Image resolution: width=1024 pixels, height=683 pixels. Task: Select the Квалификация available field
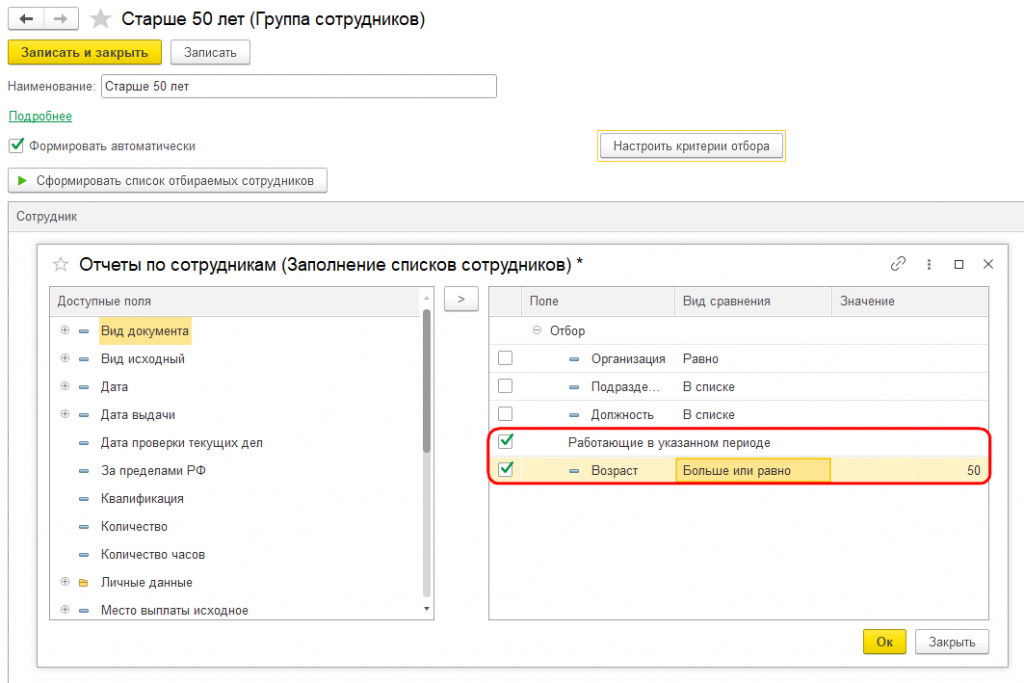click(x=142, y=498)
